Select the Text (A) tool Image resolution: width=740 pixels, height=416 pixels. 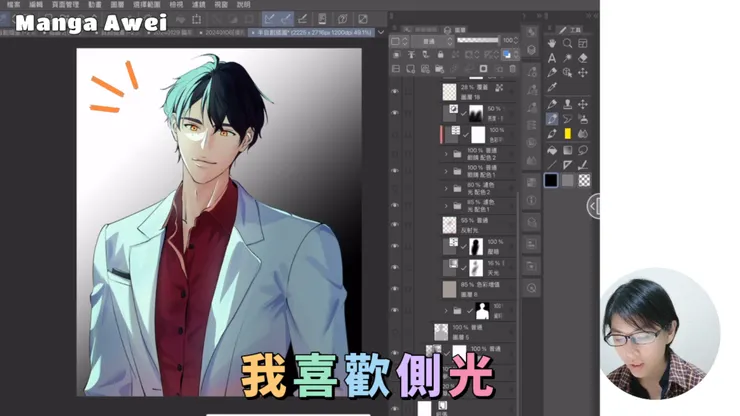tap(552, 58)
